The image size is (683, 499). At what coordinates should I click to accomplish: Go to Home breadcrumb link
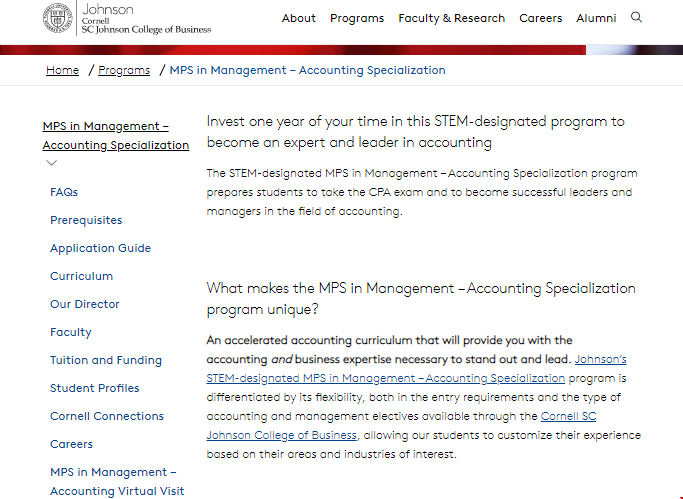coord(62,70)
